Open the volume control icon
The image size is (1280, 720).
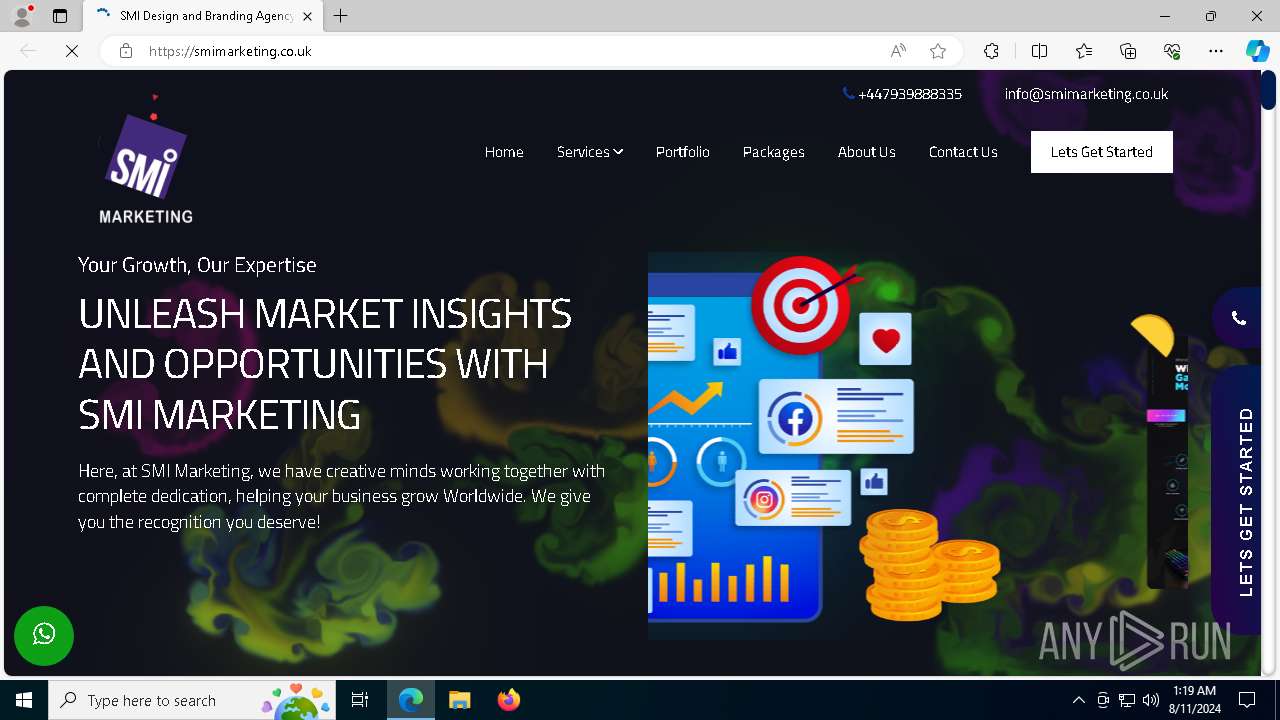(x=1151, y=700)
